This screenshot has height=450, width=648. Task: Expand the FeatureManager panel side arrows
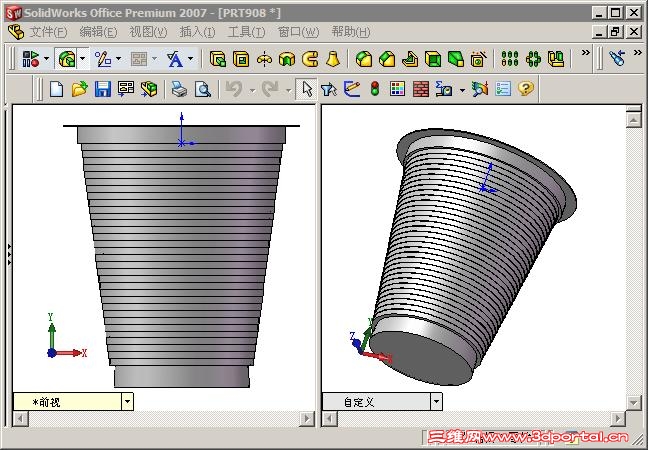(9, 255)
